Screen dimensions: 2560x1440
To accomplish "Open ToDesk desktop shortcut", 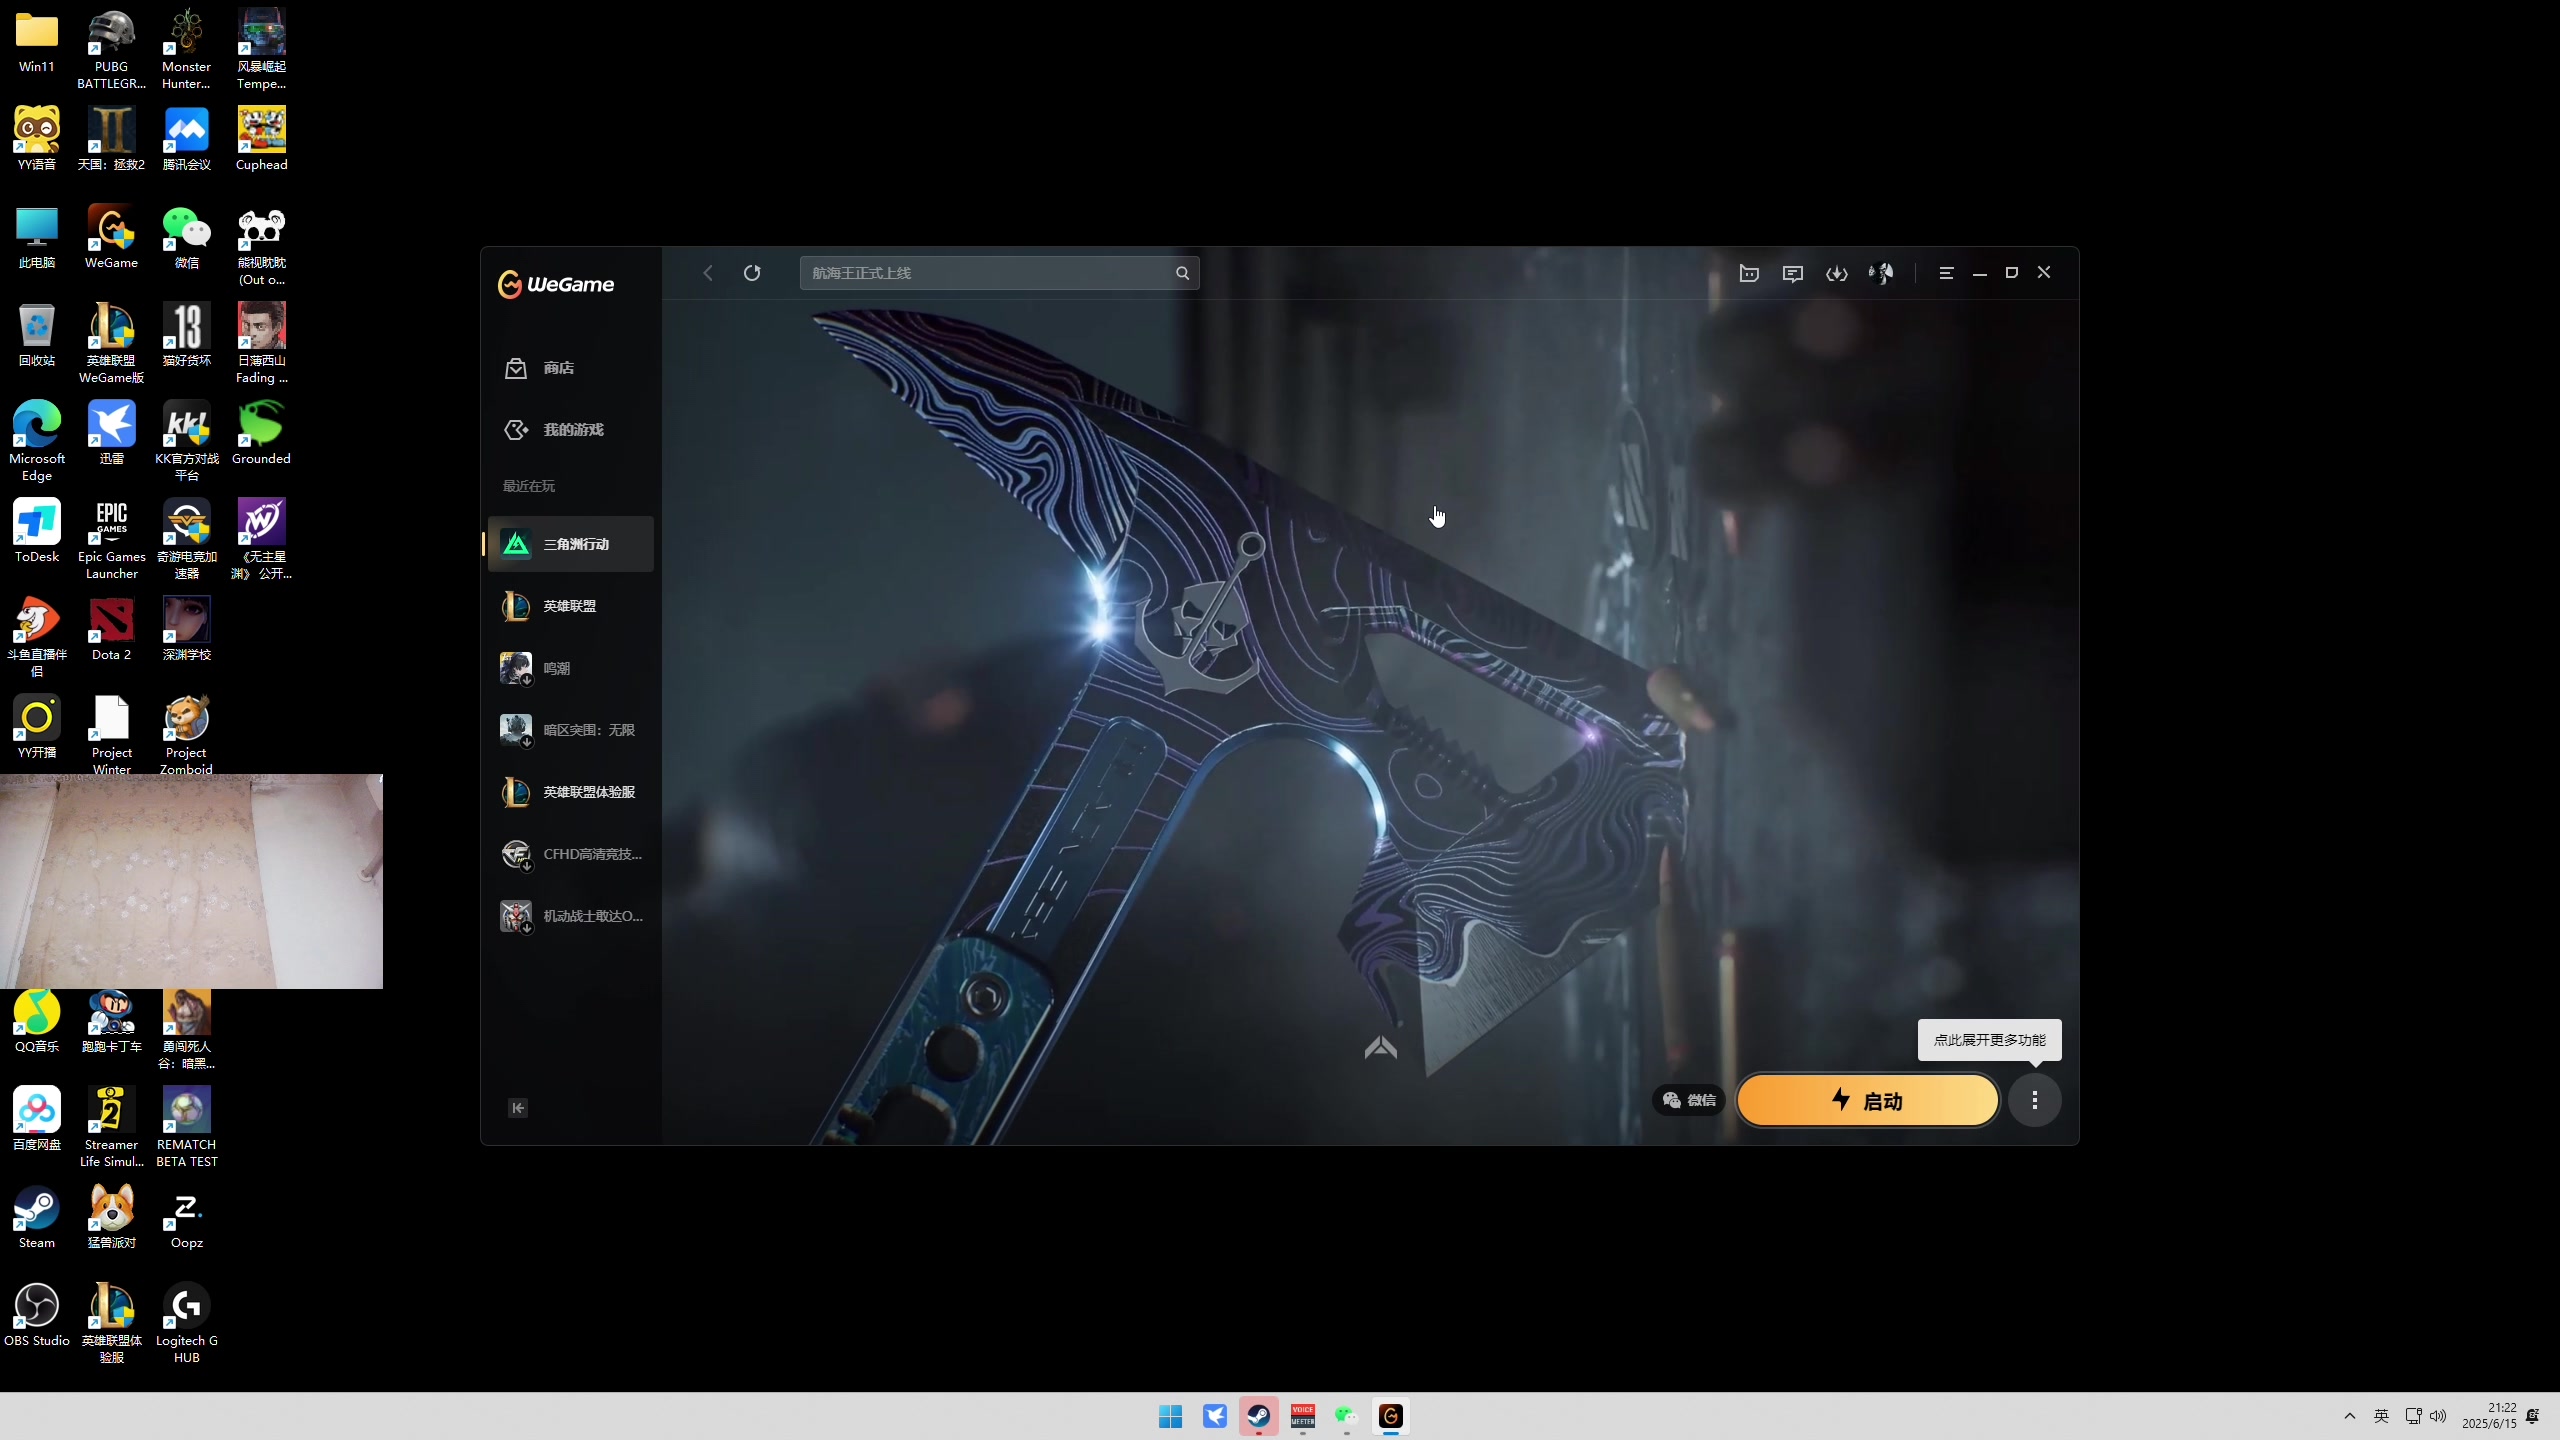I will tap(36, 530).
